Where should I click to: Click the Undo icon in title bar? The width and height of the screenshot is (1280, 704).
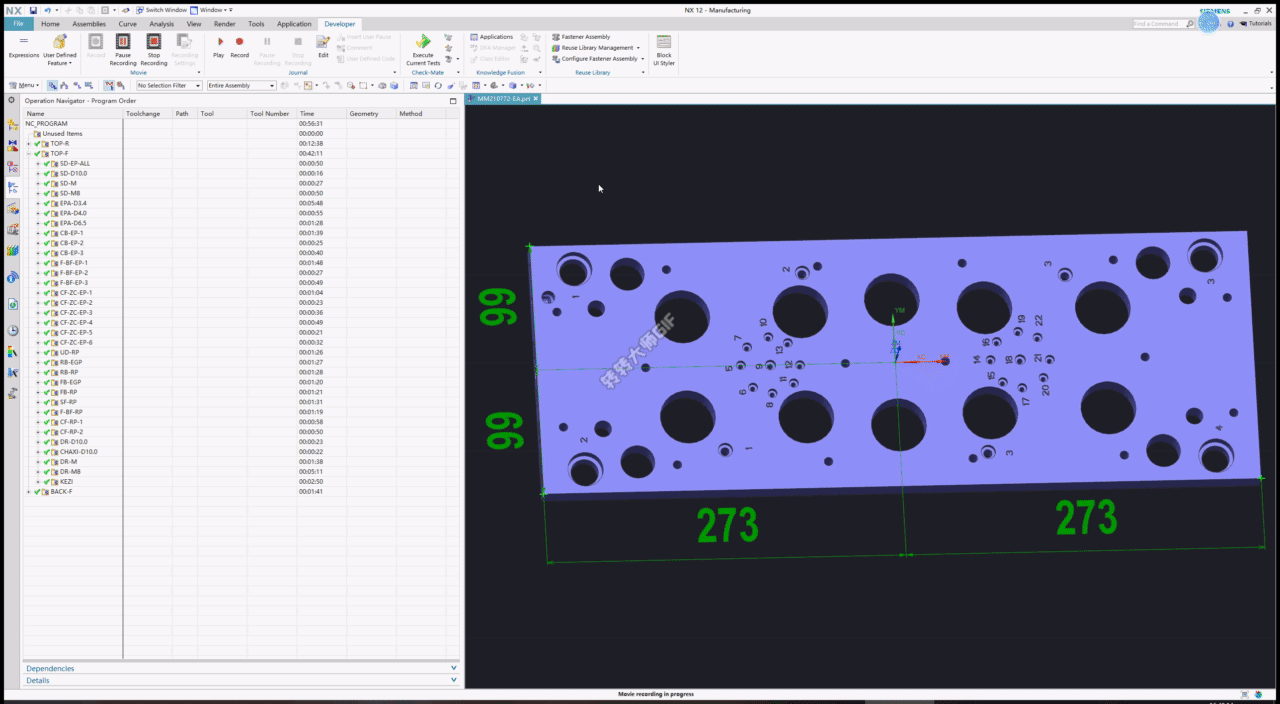point(47,10)
